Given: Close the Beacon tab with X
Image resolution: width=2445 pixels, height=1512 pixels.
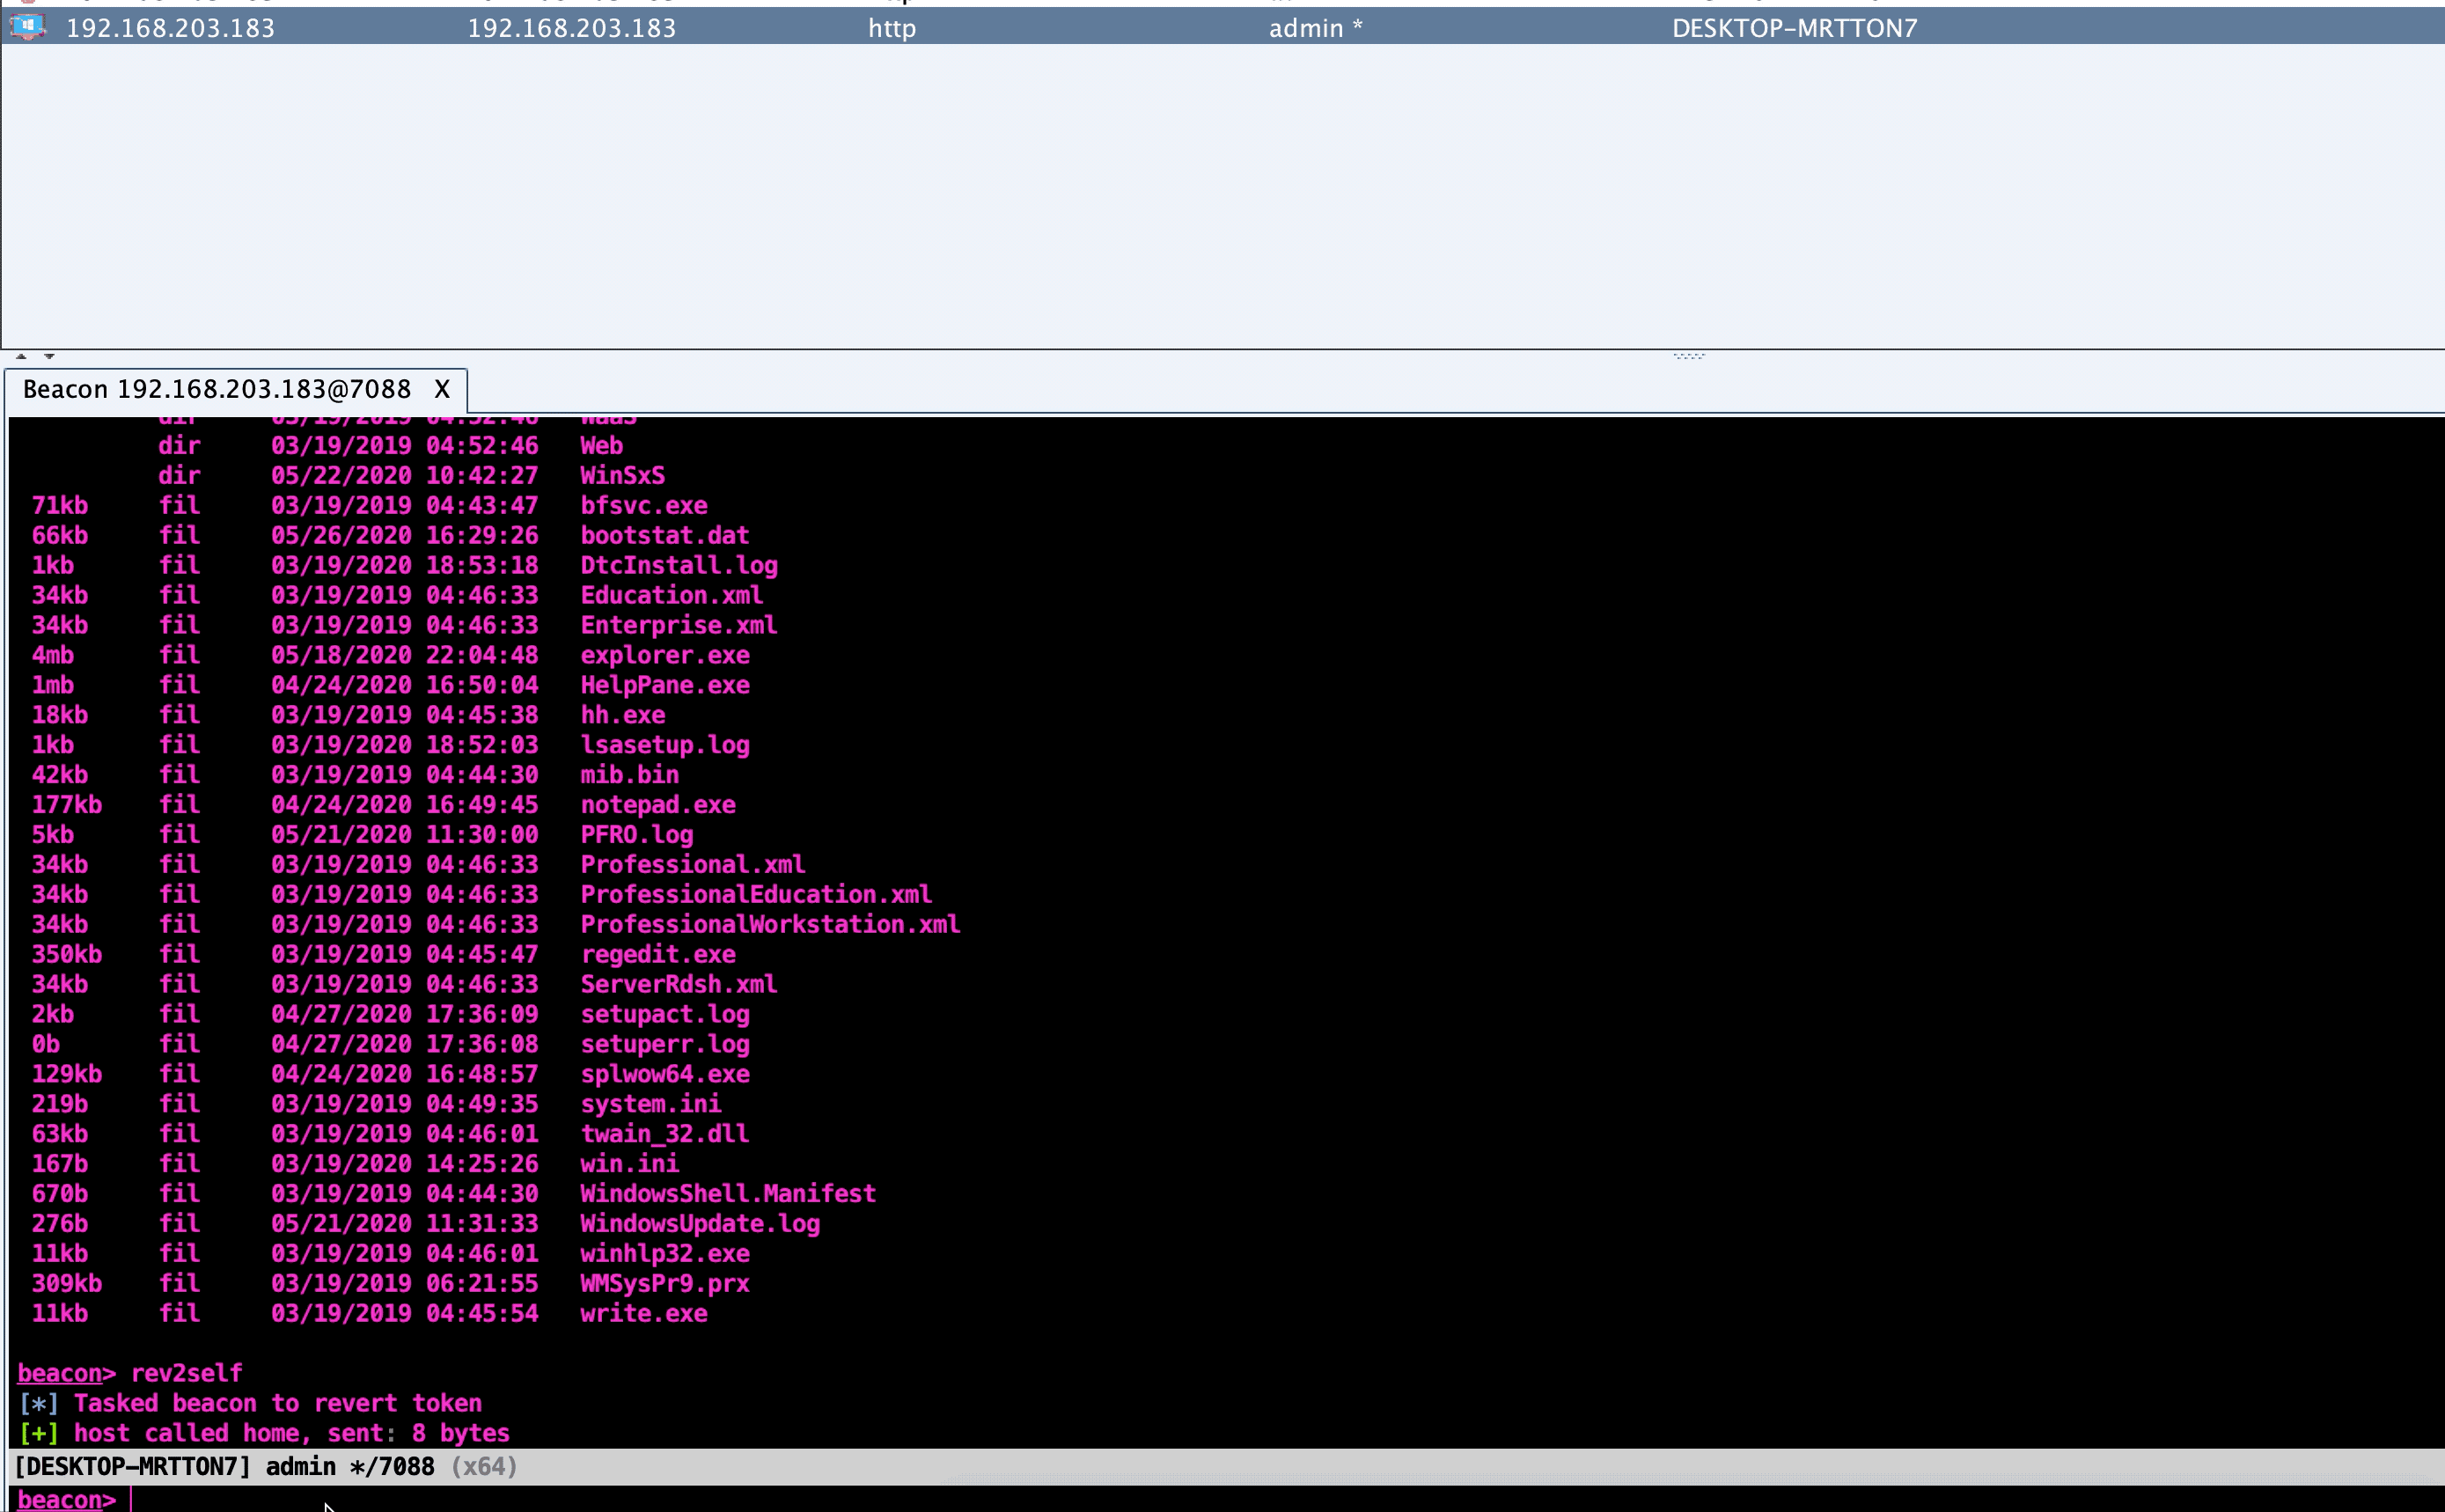Looking at the screenshot, I should pyautogui.click(x=442, y=389).
